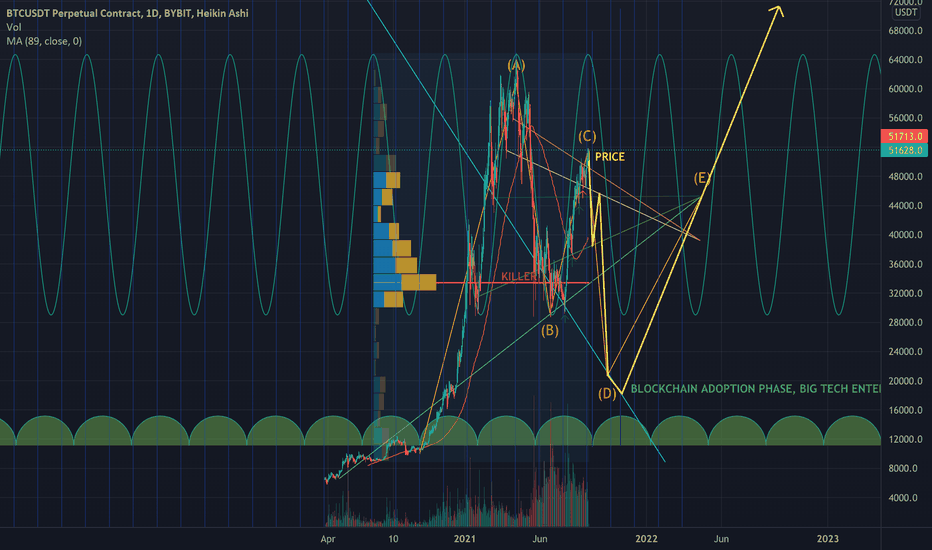The width and height of the screenshot is (932, 550).
Task: Click the green 51628.0 price label
Action: (x=905, y=150)
